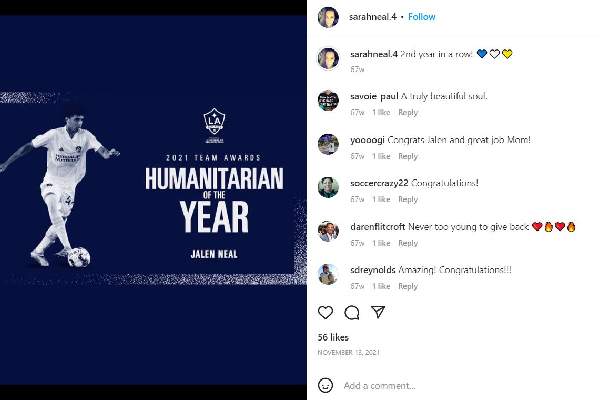The width and height of the screenshot is (600, 400).
Task: Open the soccercrazy22 username link
Action: tap(379, 183)
